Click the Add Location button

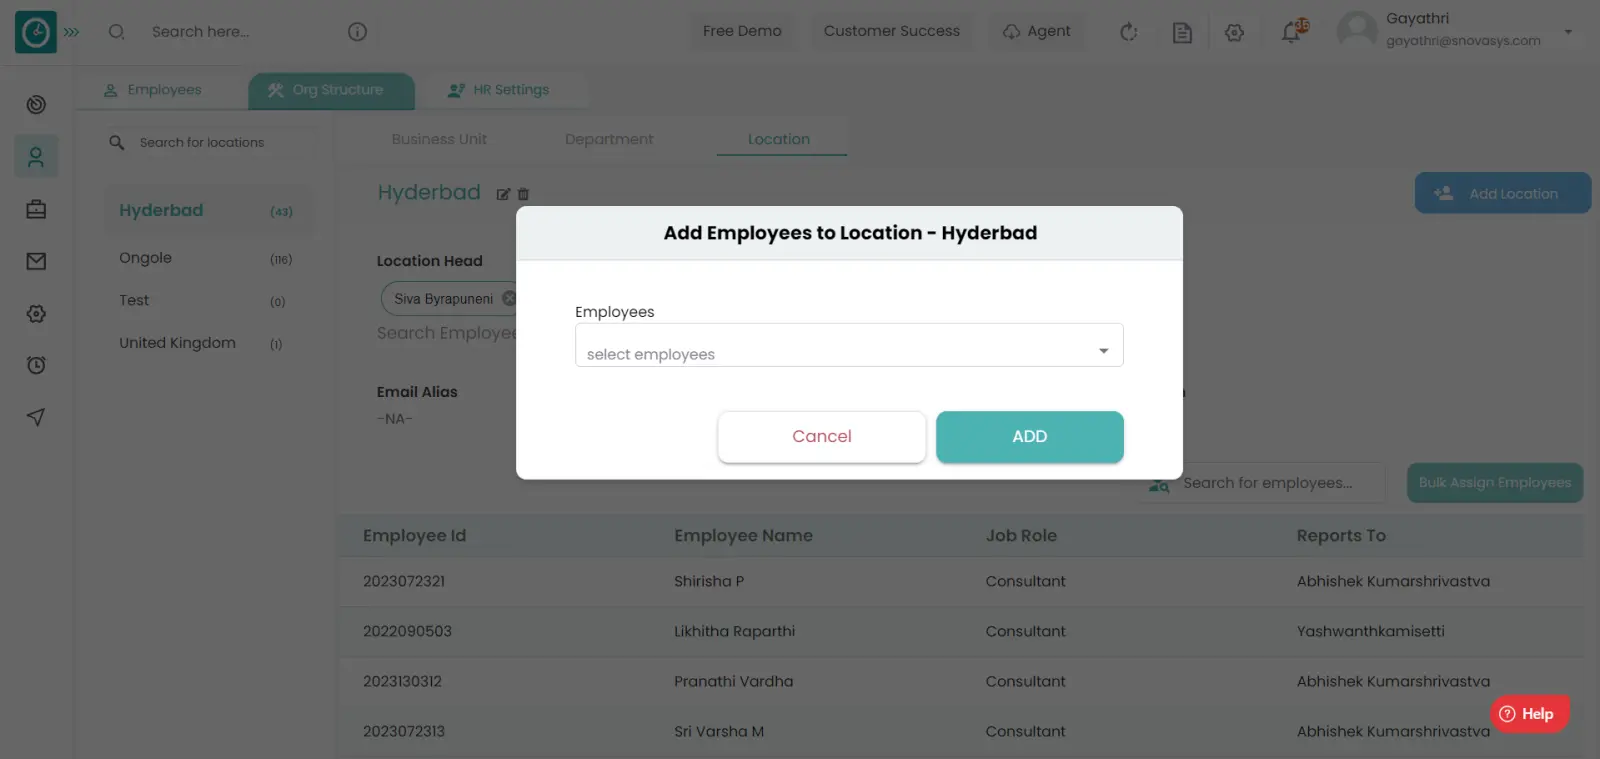[1502, 193]
